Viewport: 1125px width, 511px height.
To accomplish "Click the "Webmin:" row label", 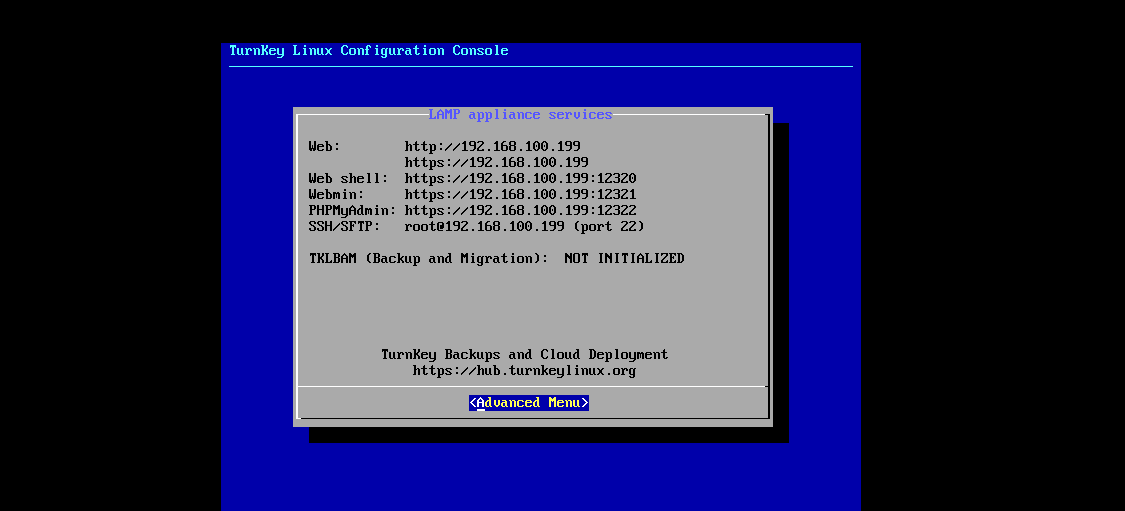I will [336, 194].
